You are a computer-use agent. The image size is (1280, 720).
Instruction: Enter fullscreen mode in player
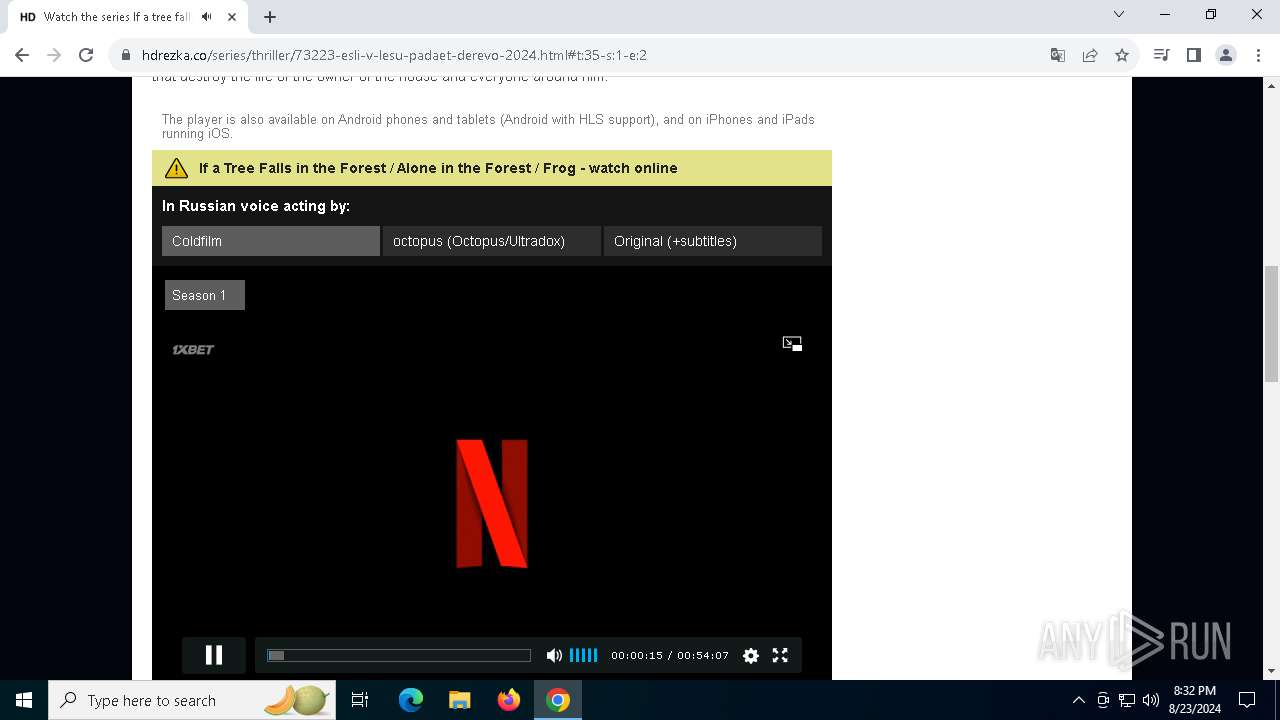780,656
